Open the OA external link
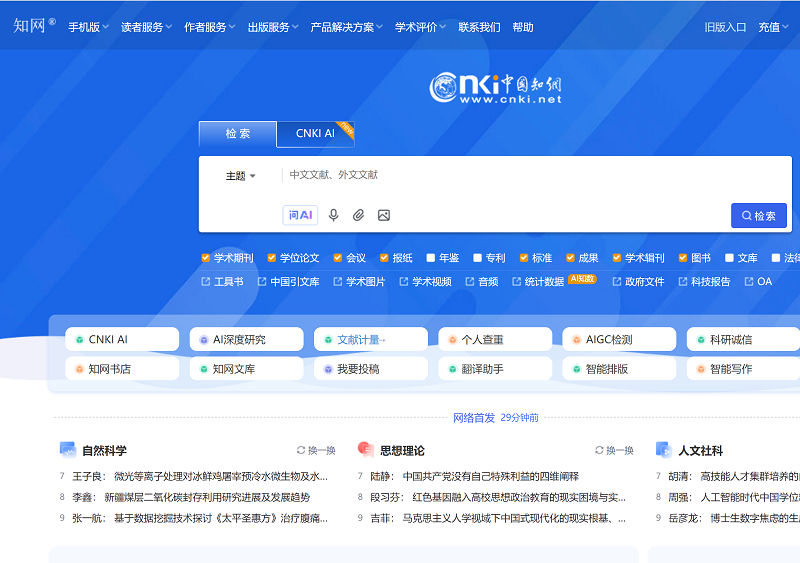 click(758, 282)
